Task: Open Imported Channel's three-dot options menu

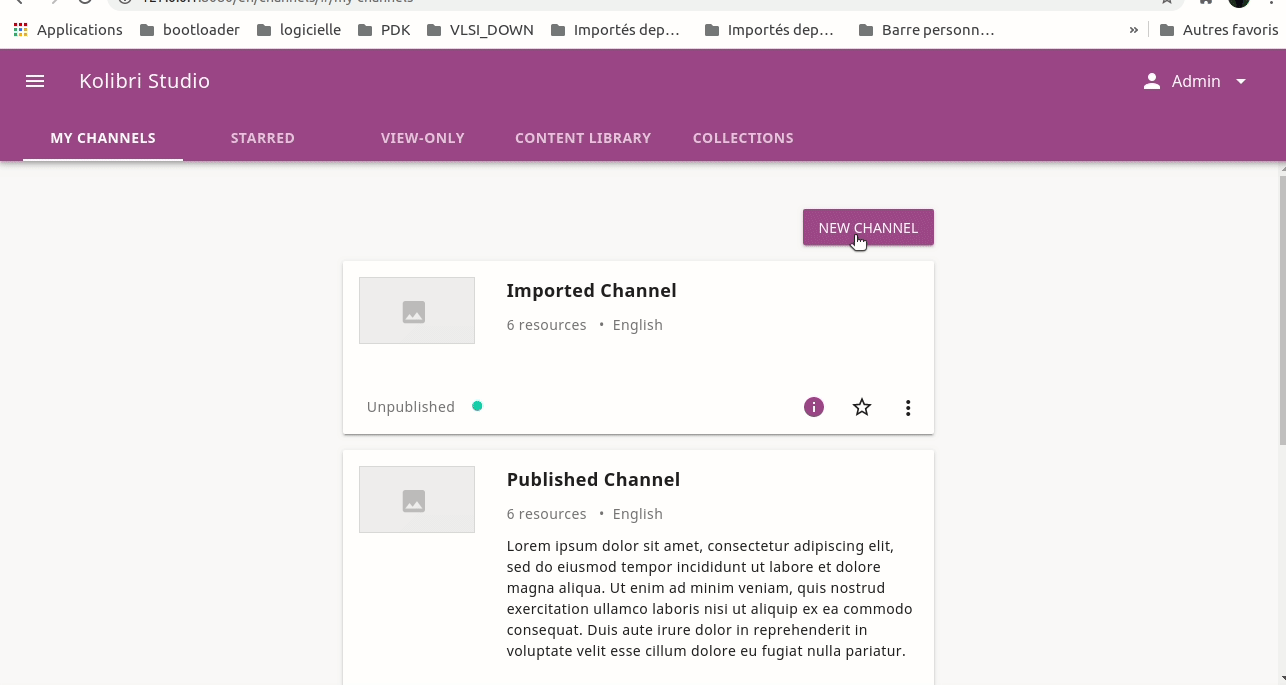Action: pos(908,407)
